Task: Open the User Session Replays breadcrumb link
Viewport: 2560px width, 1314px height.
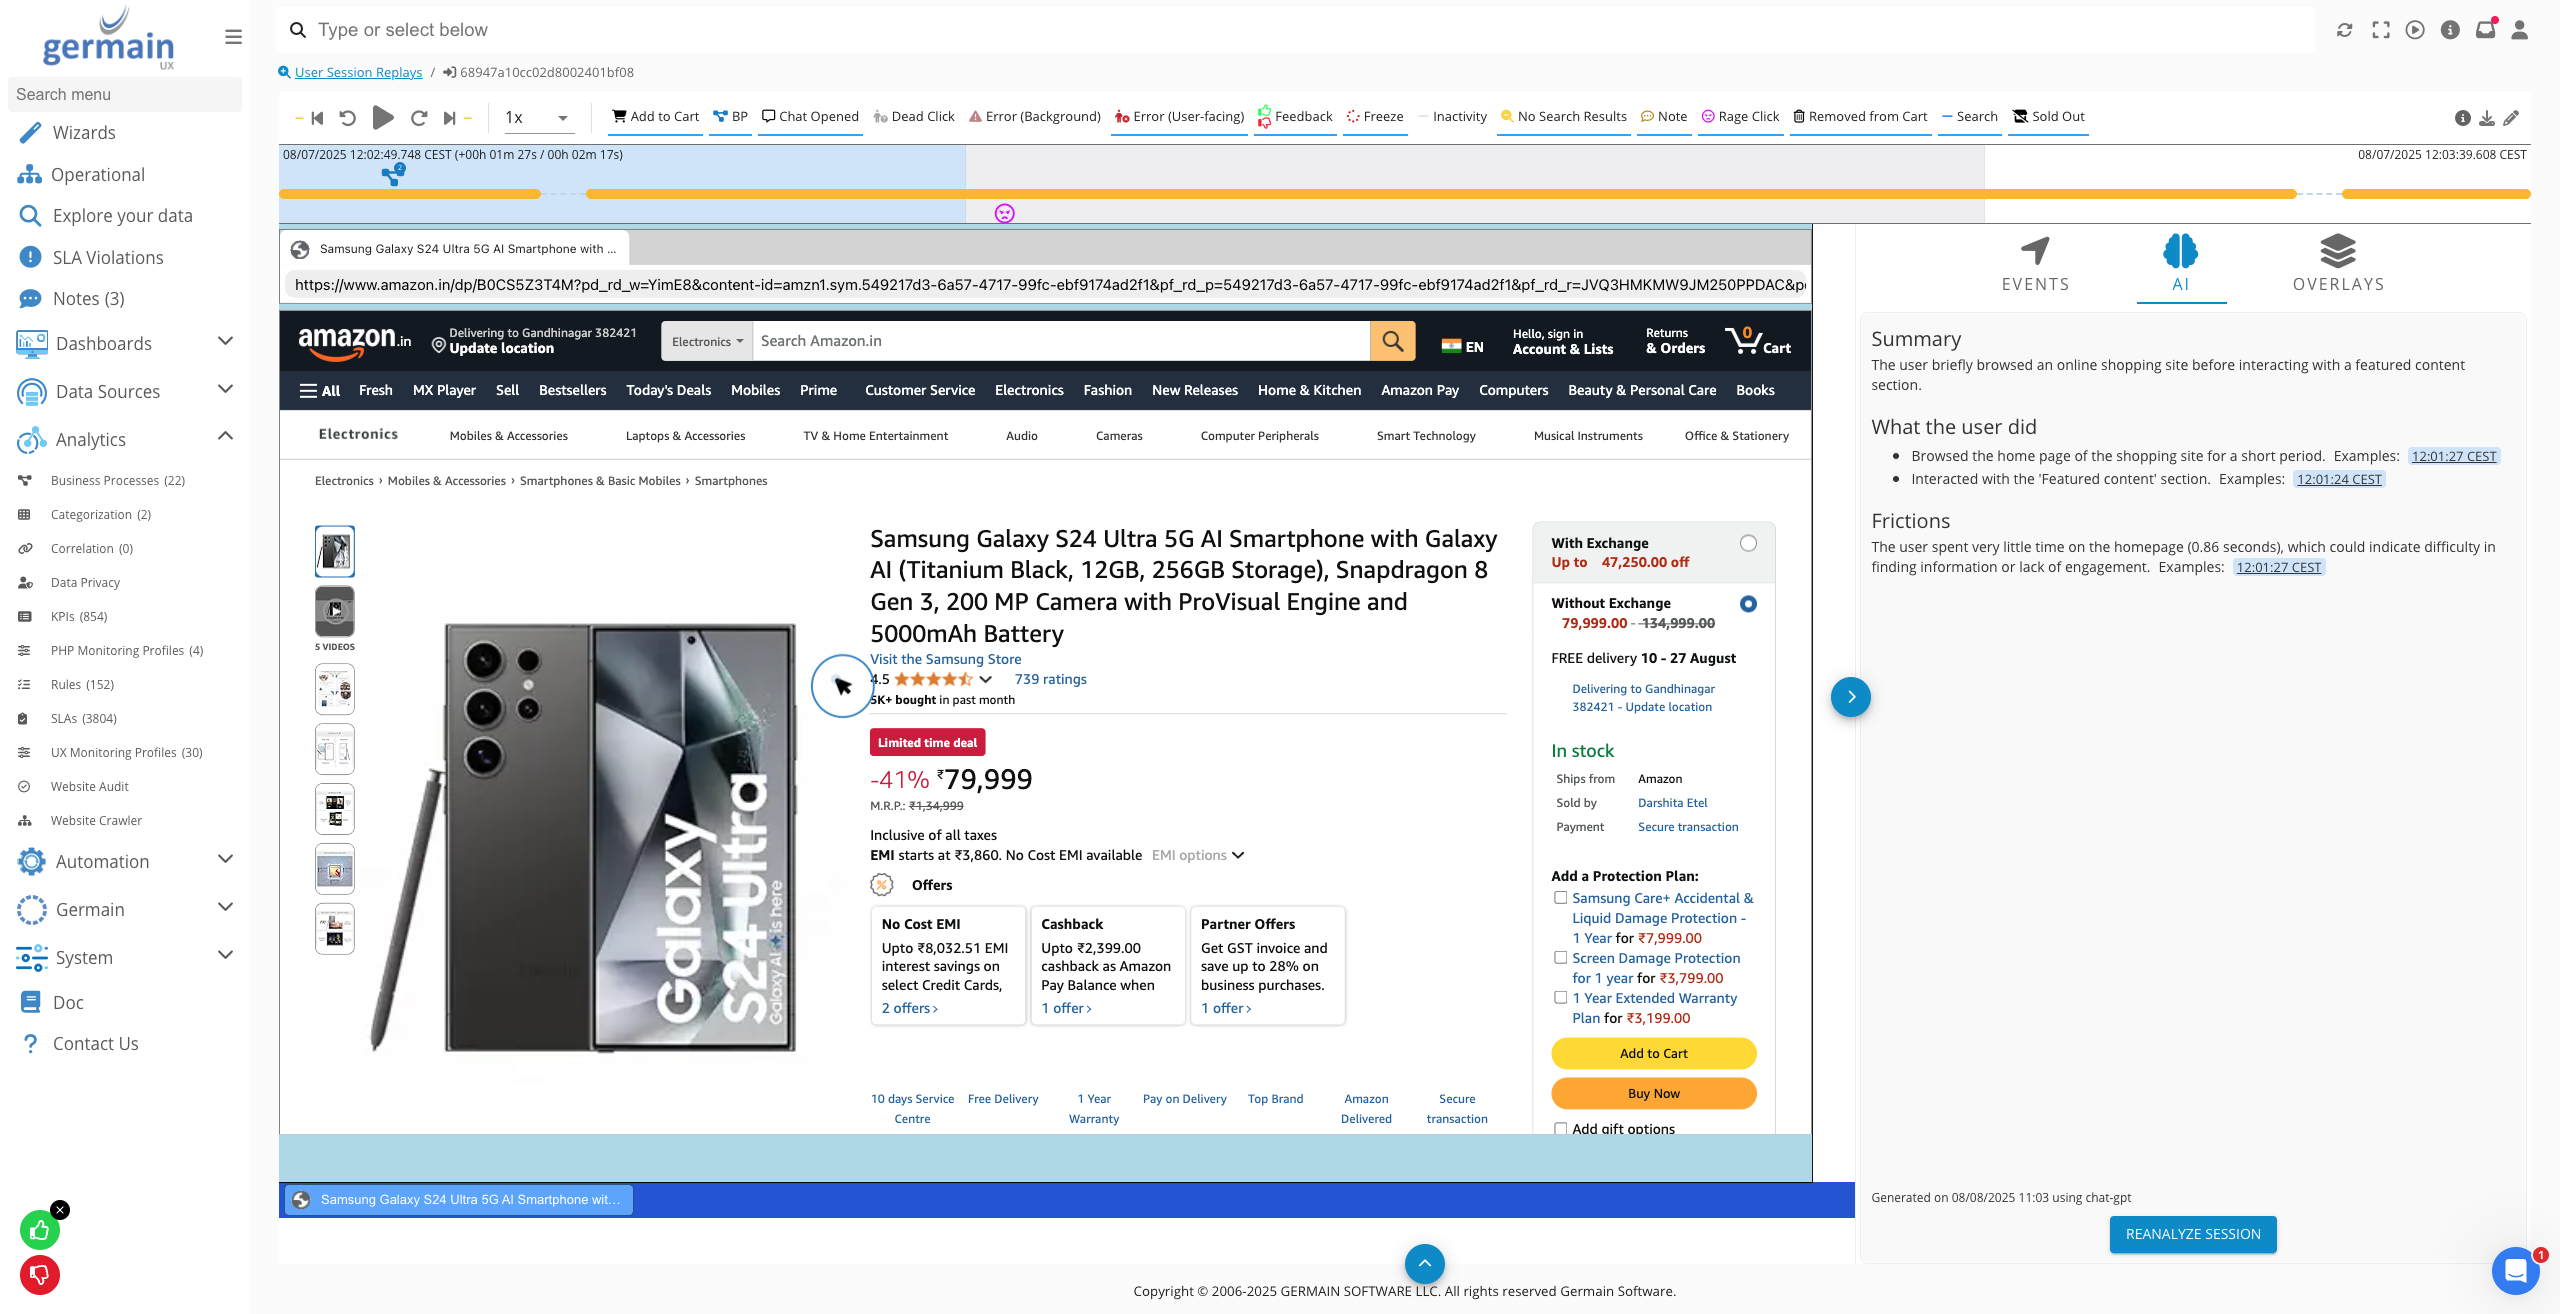Action: (358, 72)
